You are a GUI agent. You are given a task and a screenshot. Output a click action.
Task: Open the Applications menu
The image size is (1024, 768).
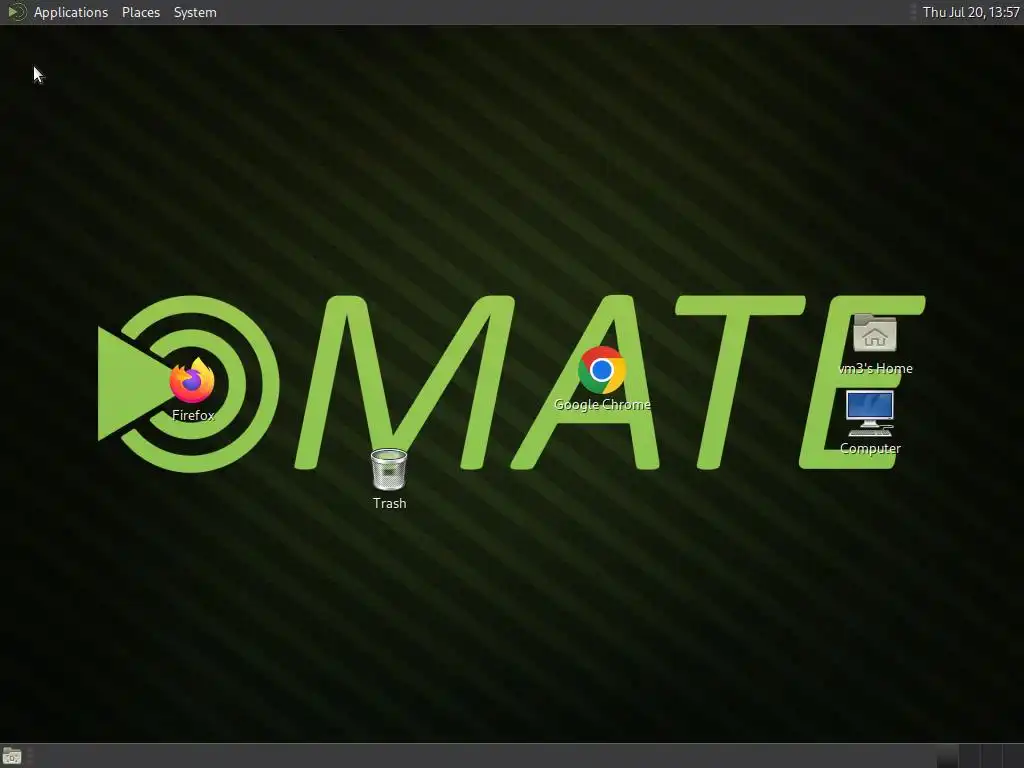(71, 12)
